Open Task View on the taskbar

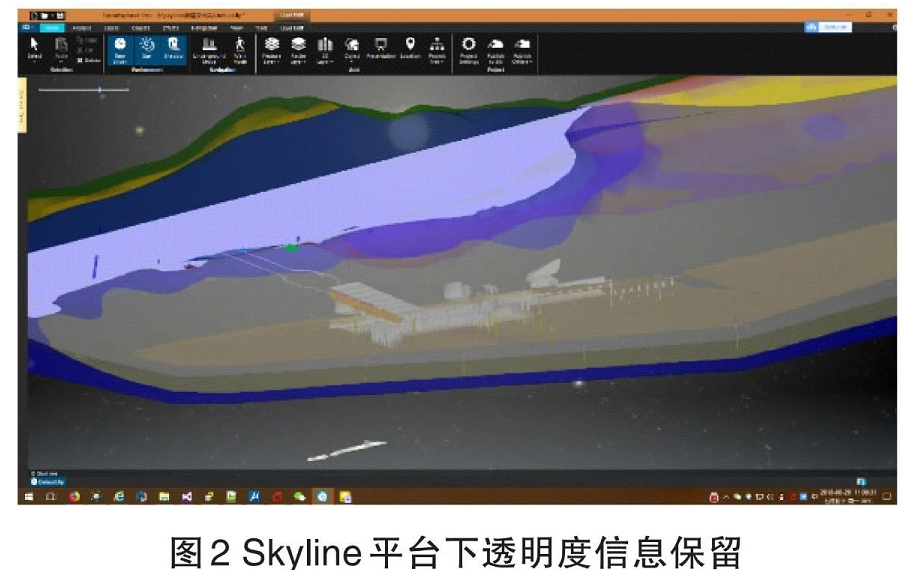click(51, 497)
